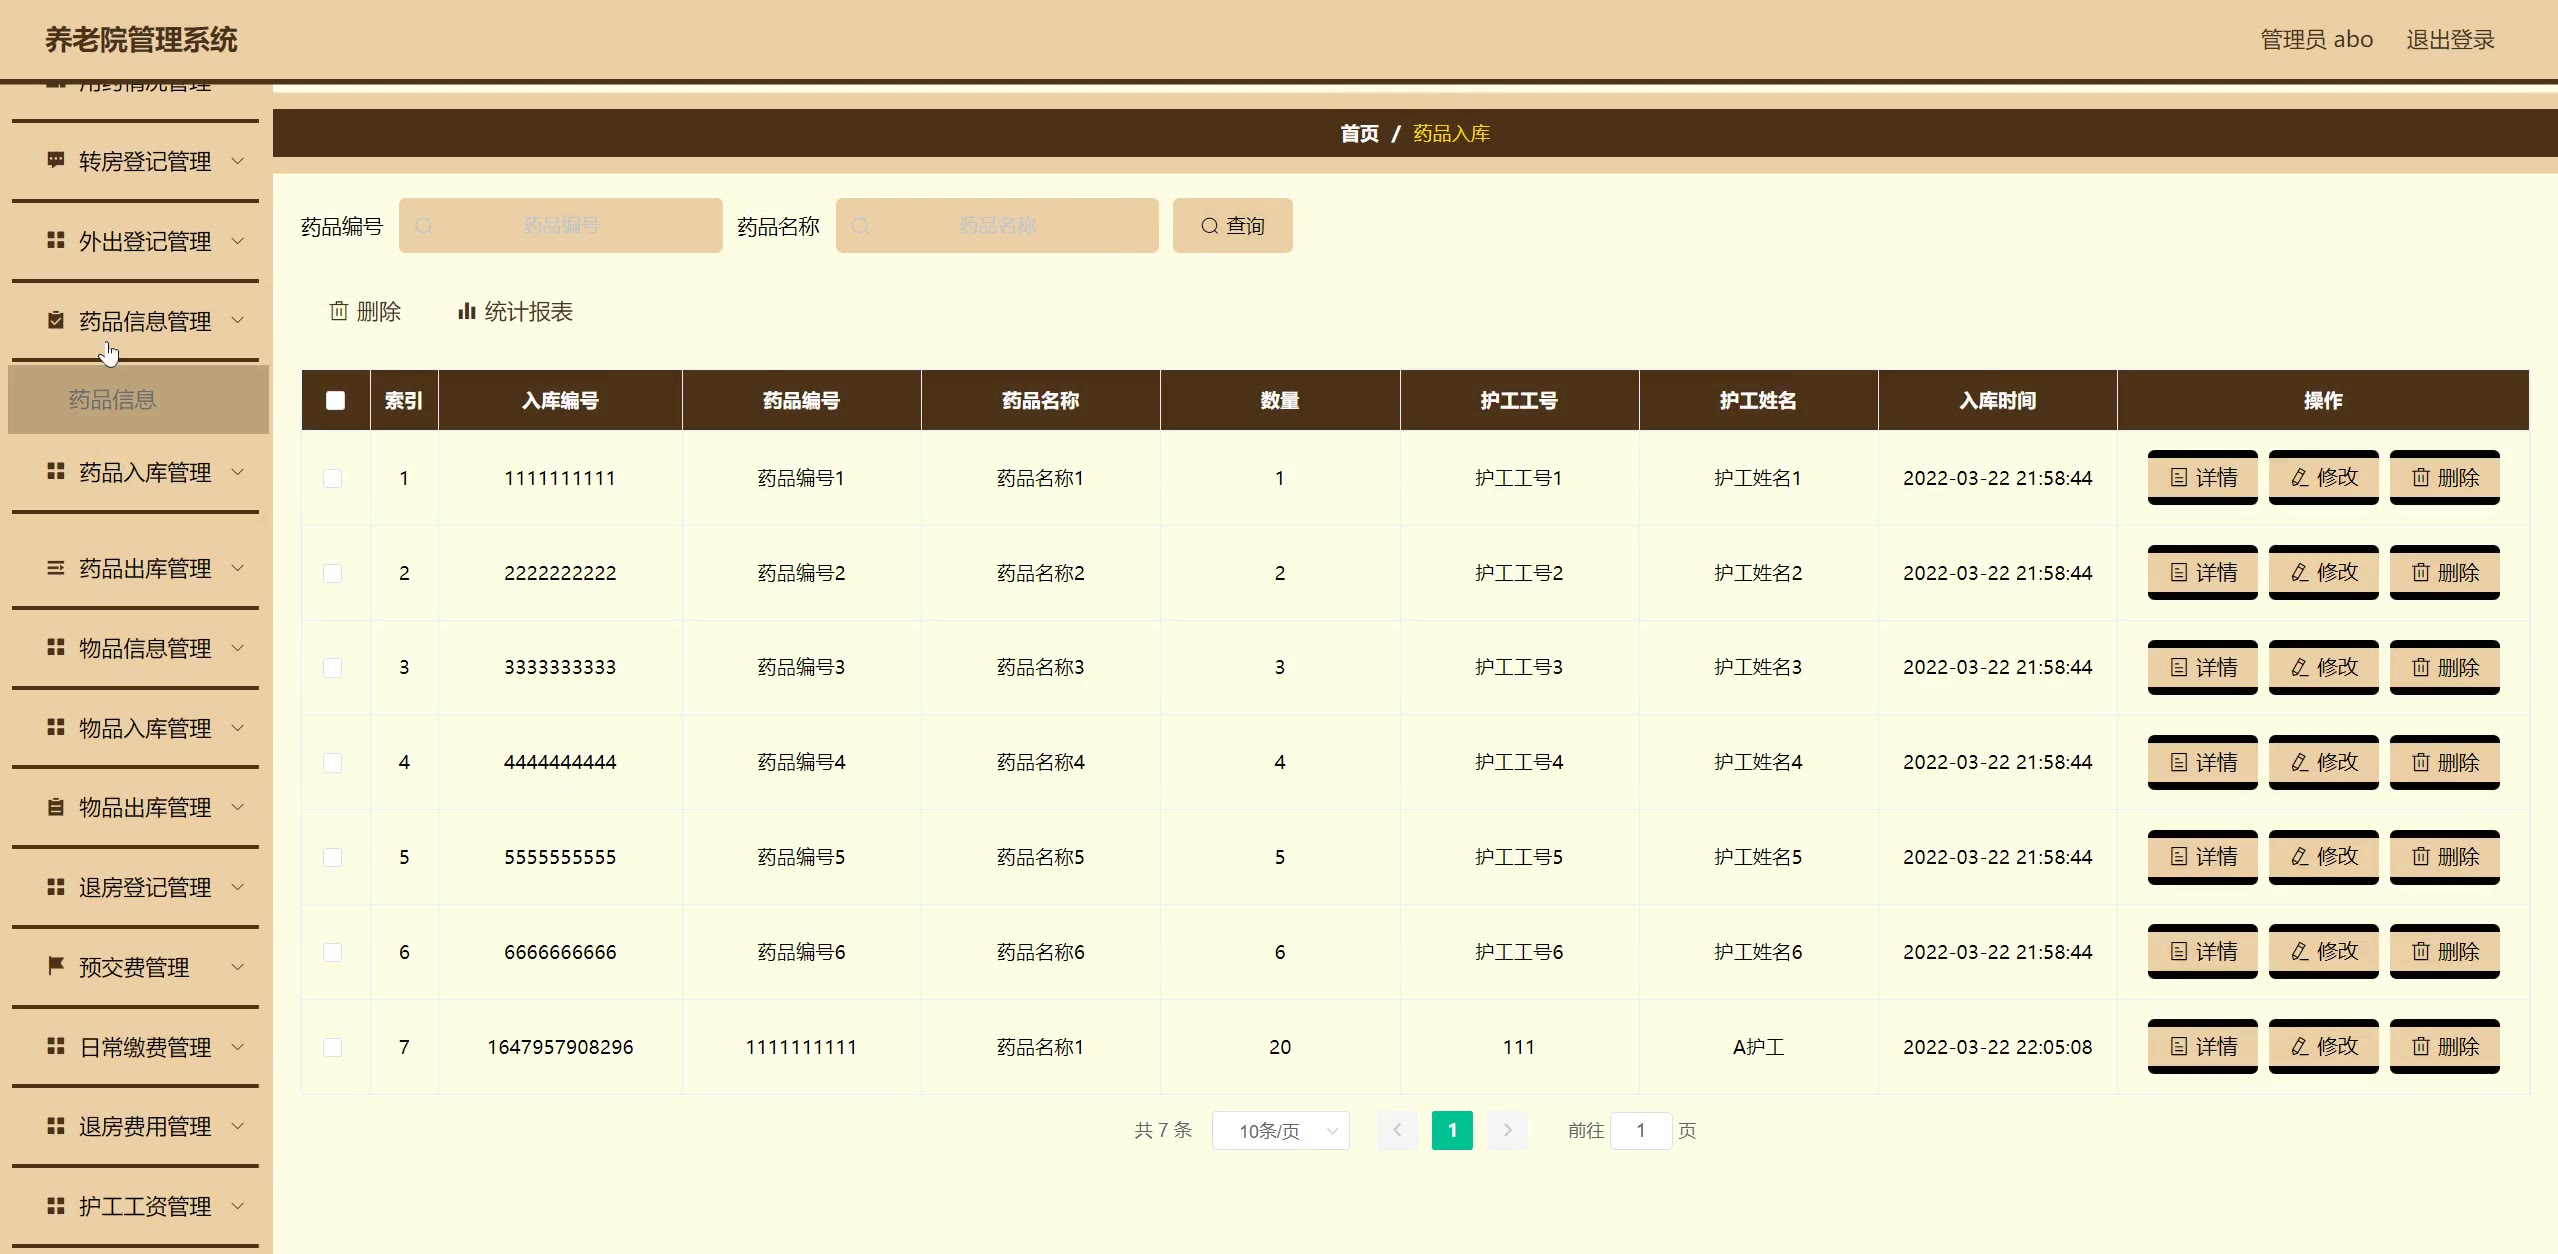Open the 10条/页 page size dropdown
The height and width of the screenshot is (1254, 2558).
click(x=1280, y=1131)
